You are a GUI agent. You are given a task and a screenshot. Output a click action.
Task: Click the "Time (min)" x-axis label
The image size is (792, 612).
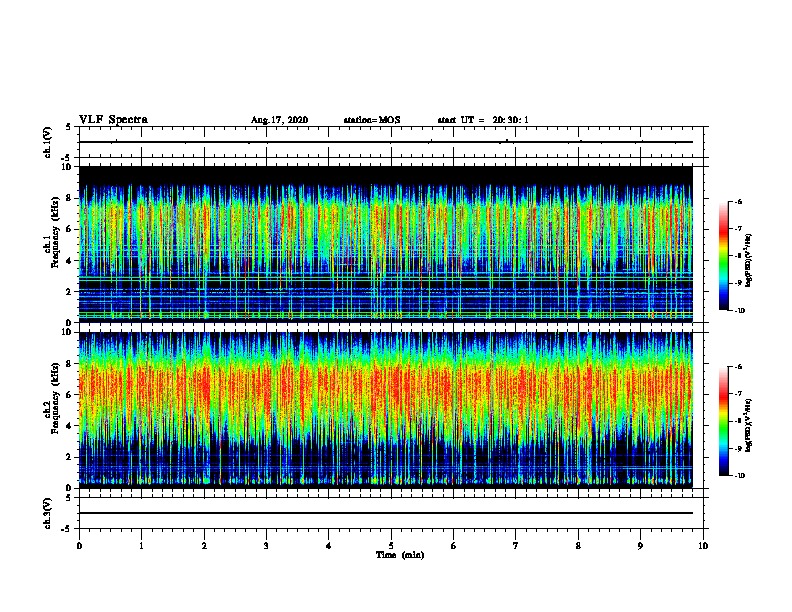pos(400,555)
